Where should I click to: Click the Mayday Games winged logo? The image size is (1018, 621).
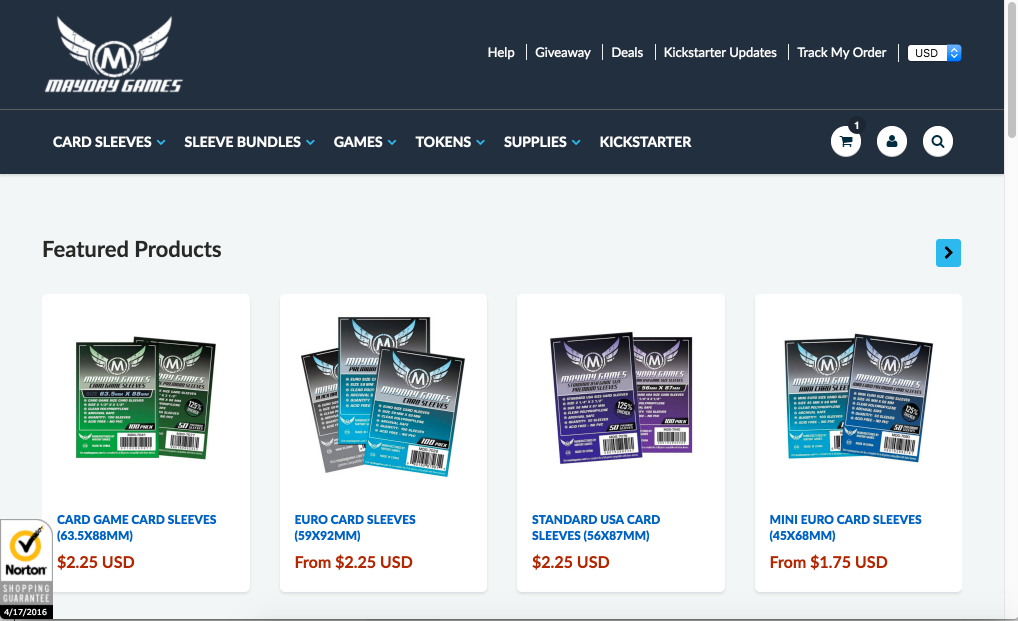coord(114,55)
